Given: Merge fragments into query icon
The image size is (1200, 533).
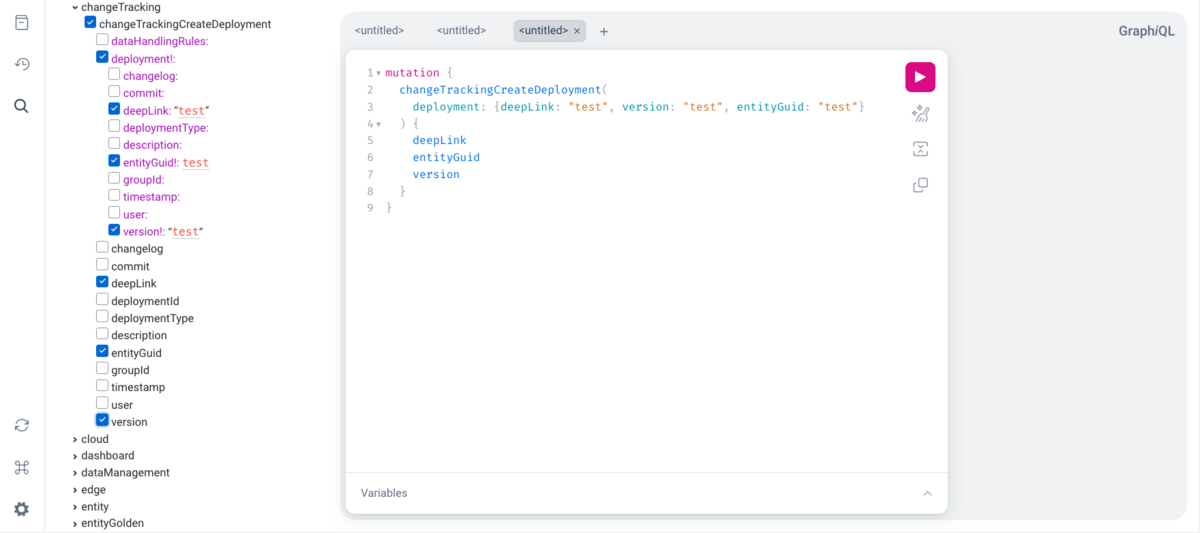Looking at the screenshot, I should 920,149.
